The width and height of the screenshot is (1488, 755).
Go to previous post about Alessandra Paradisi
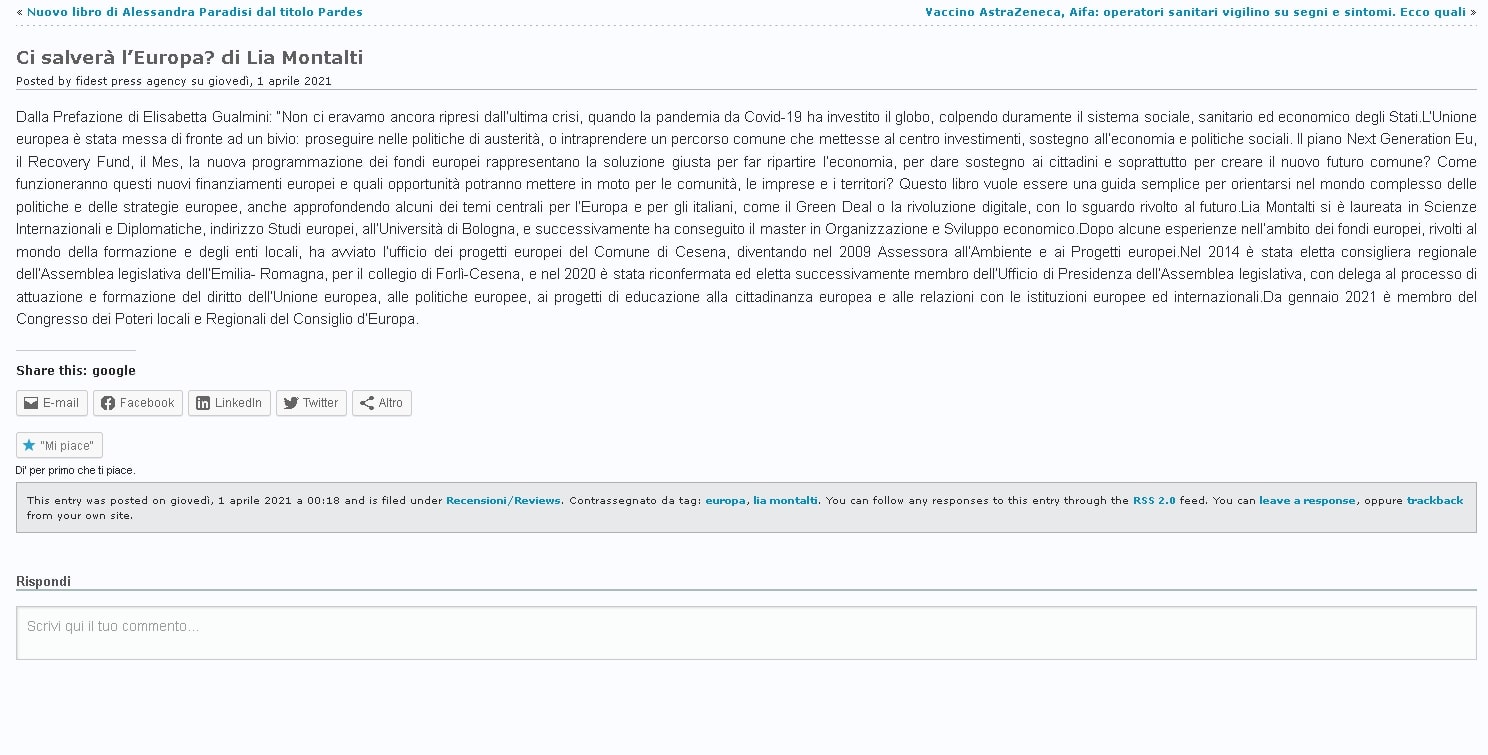click(x=194, y=12)
